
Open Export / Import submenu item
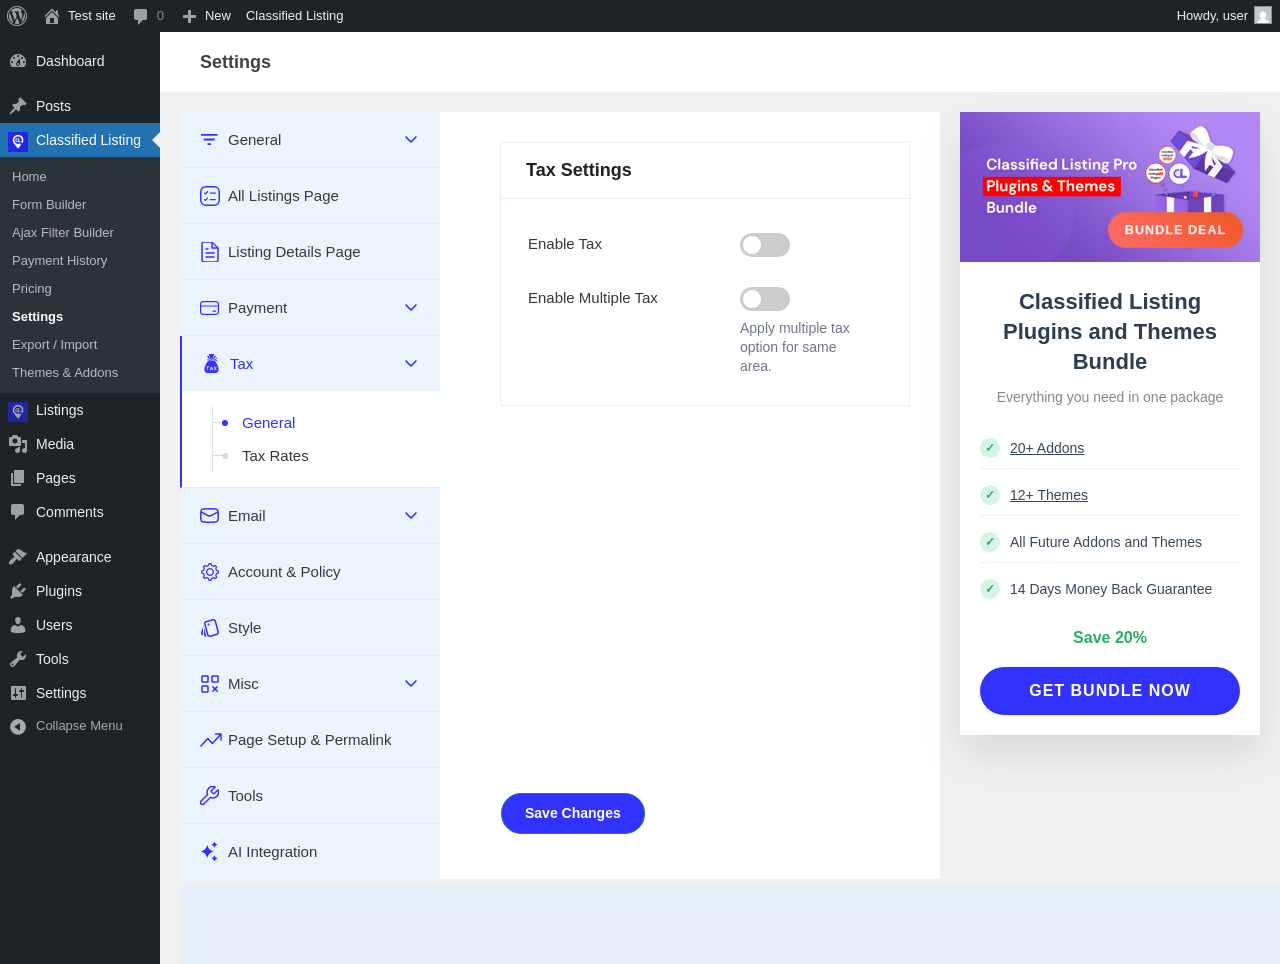[55, 345]
